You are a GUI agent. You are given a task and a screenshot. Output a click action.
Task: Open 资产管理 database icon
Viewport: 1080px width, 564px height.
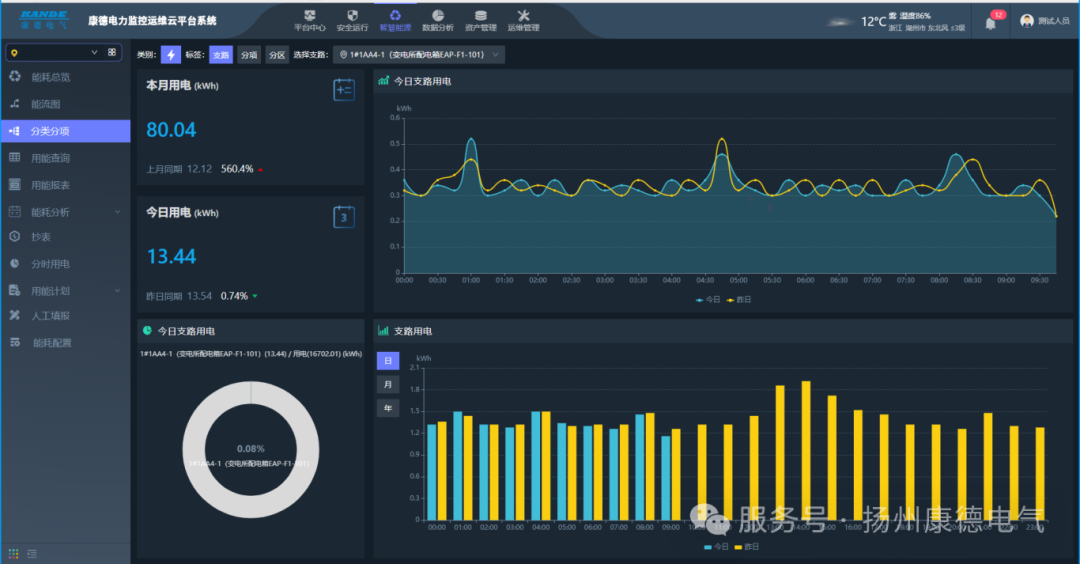pyautogui.click(x=481, y=16)
